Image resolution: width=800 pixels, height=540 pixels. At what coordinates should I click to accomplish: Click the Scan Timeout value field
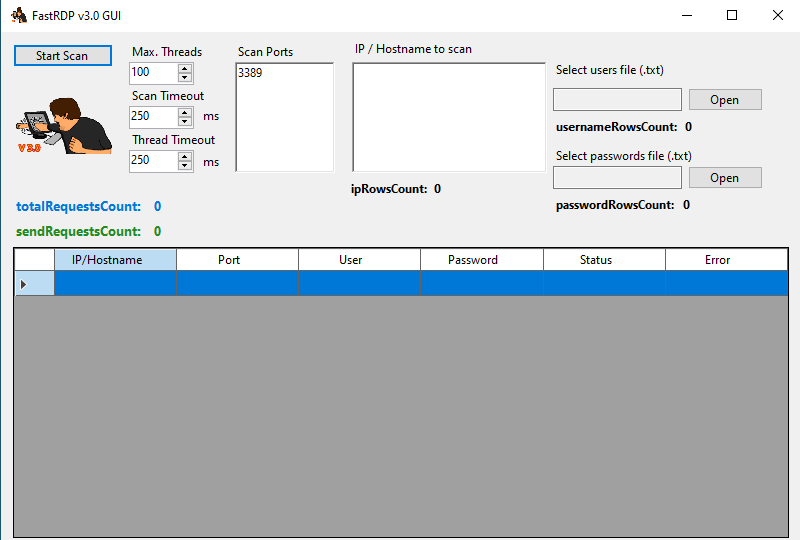(x=154, y=117)
